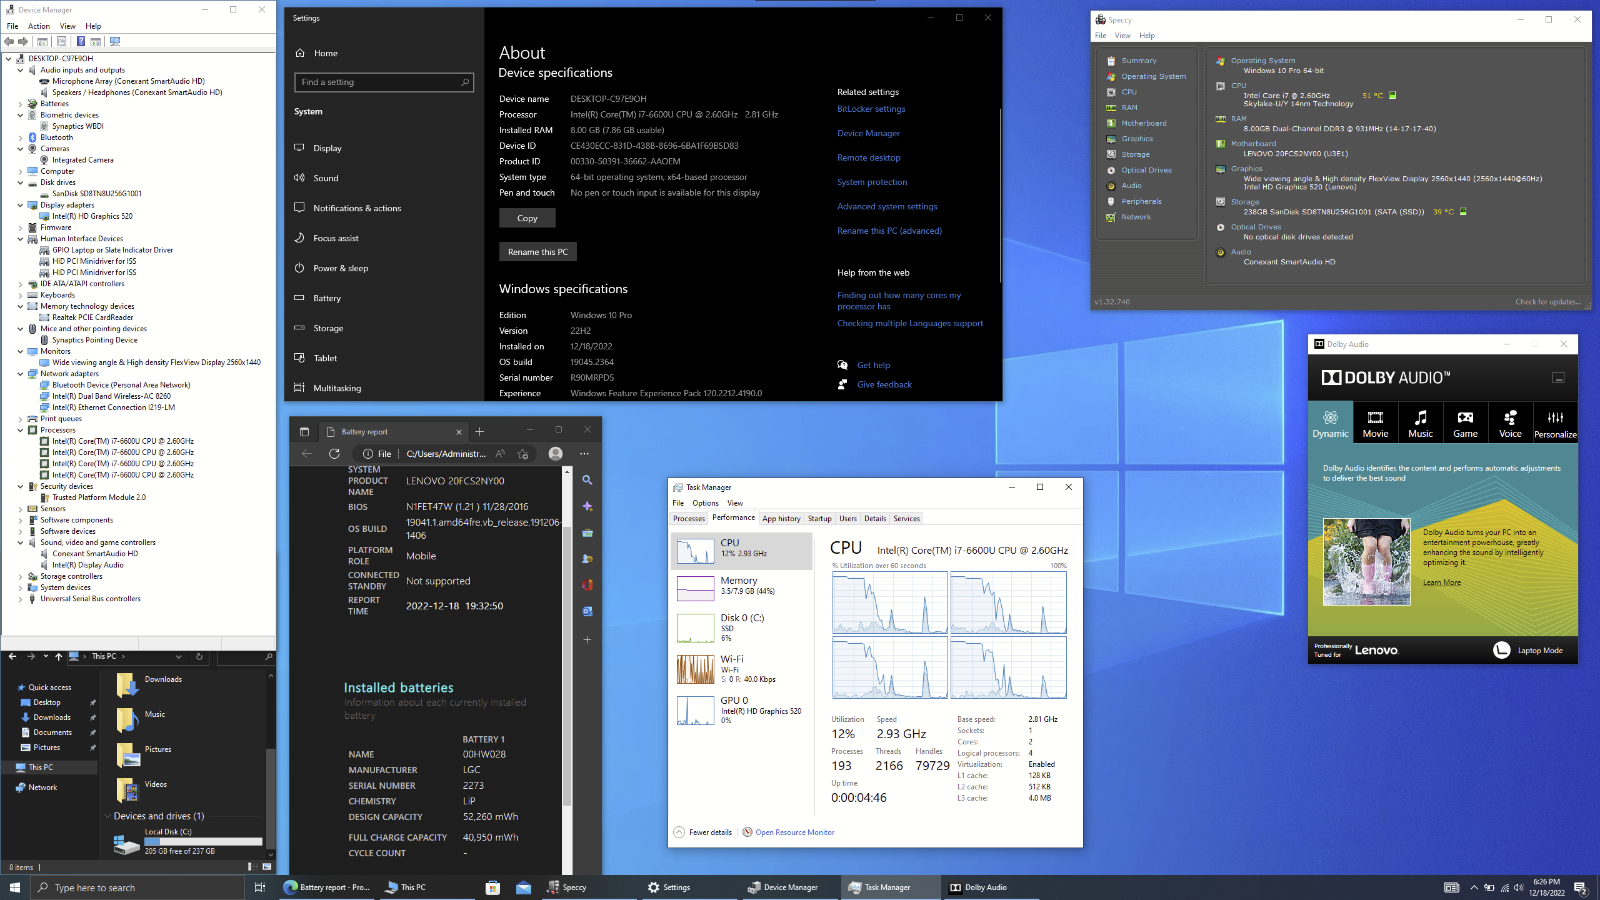Click Find a setting search box
Viewport: 1600px width, 900px height.
[383, 82]
